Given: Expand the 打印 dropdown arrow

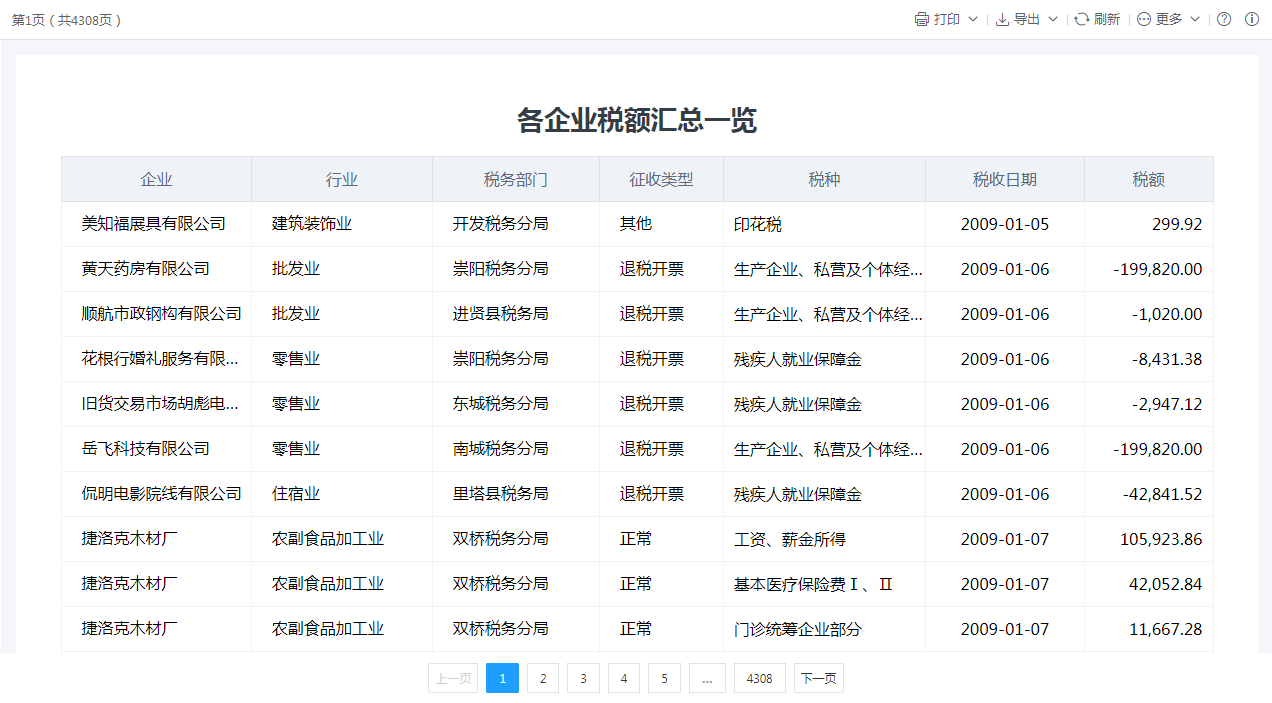Looking at the screenshot, I should coord(973,19).
